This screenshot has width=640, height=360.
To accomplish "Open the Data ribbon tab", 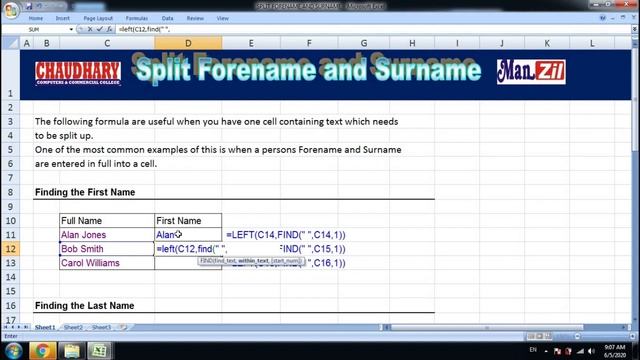I will (x=167, y=18).
